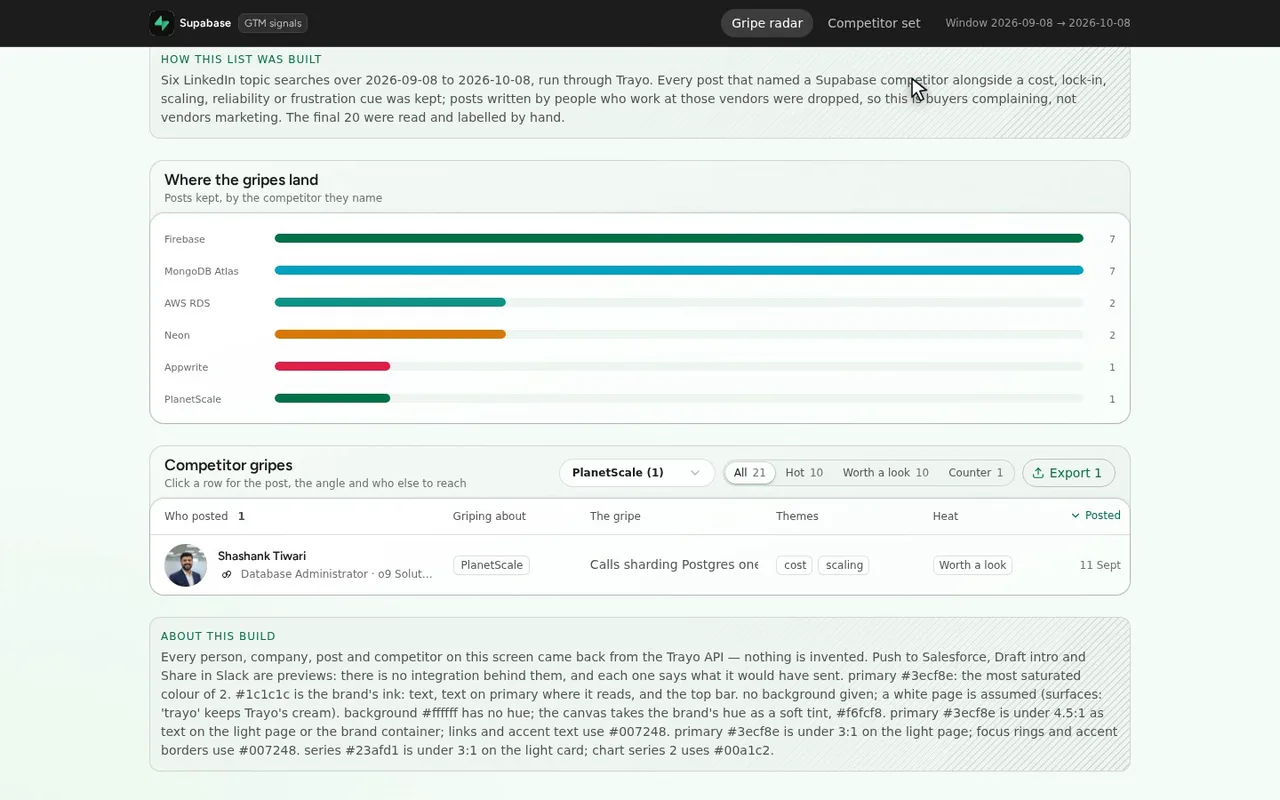Click the Supabase lightning logo icon

pyautogui.click(x=161, y=23)
